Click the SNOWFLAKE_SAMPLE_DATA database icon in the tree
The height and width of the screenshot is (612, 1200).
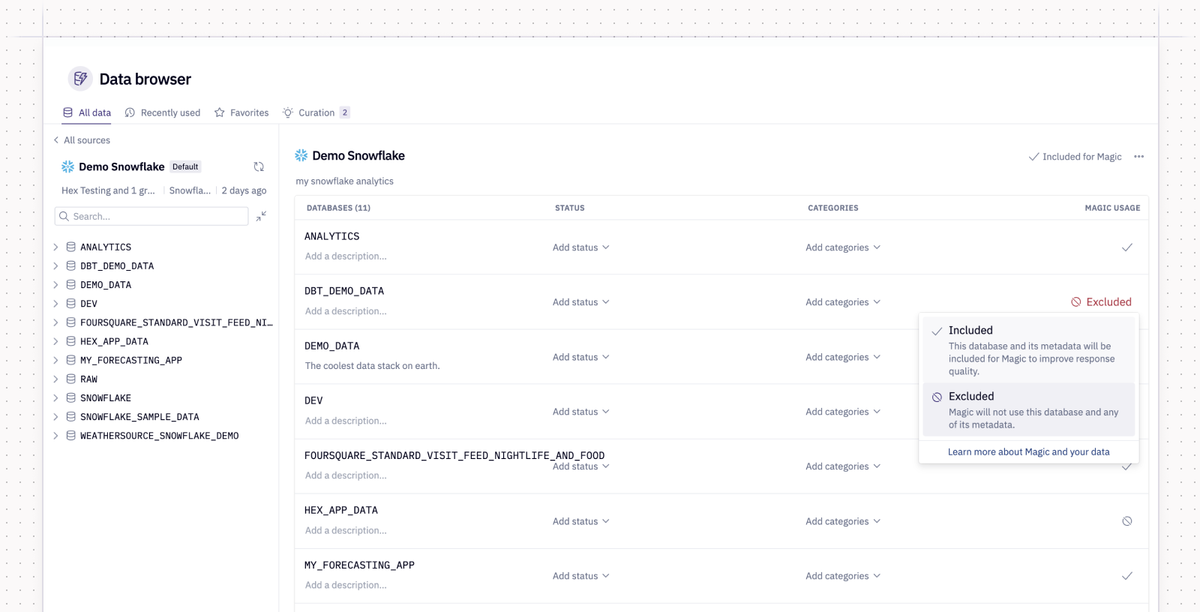point(71,416)
